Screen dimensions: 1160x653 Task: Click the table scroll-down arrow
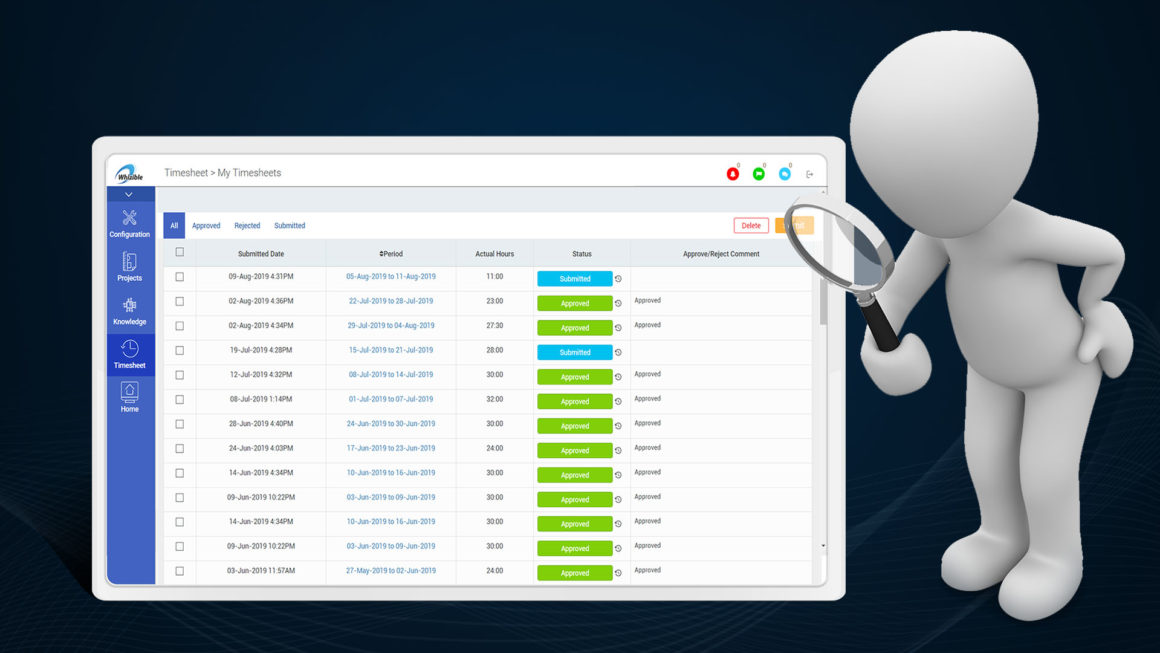pos(823,546)
